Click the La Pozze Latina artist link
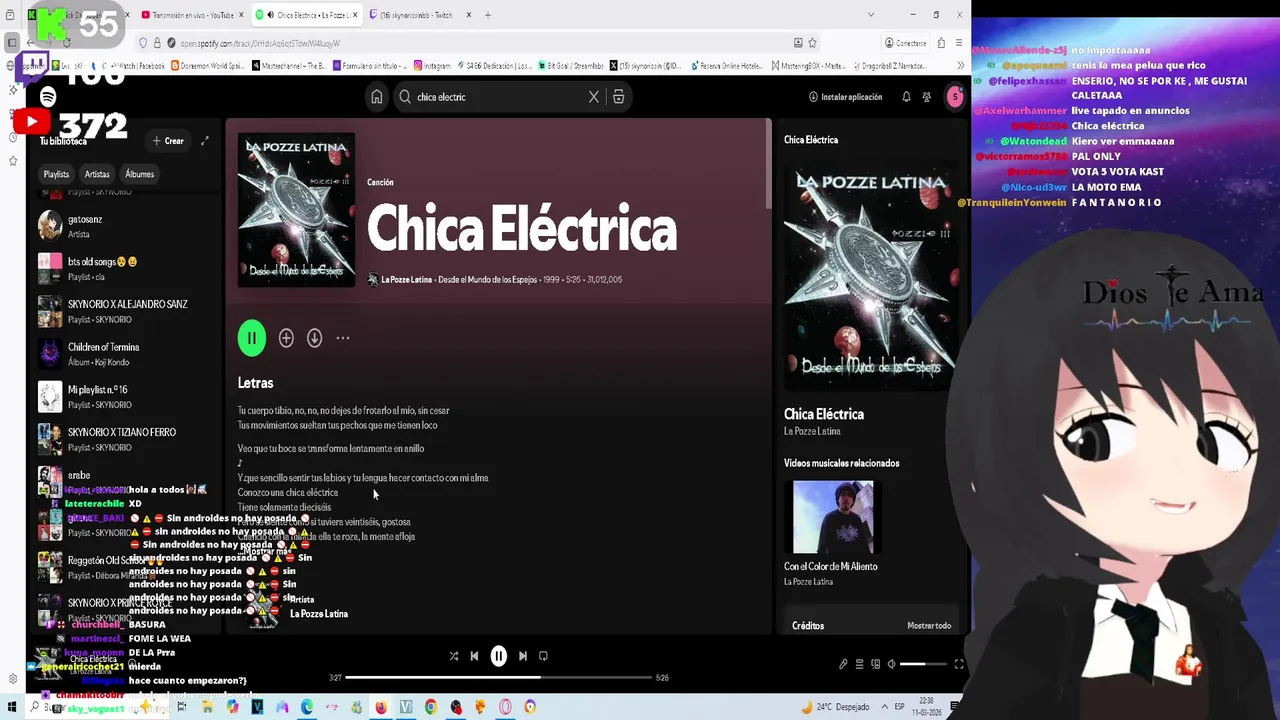Screen dimensions: 1280x720 [x=406, y=280]
